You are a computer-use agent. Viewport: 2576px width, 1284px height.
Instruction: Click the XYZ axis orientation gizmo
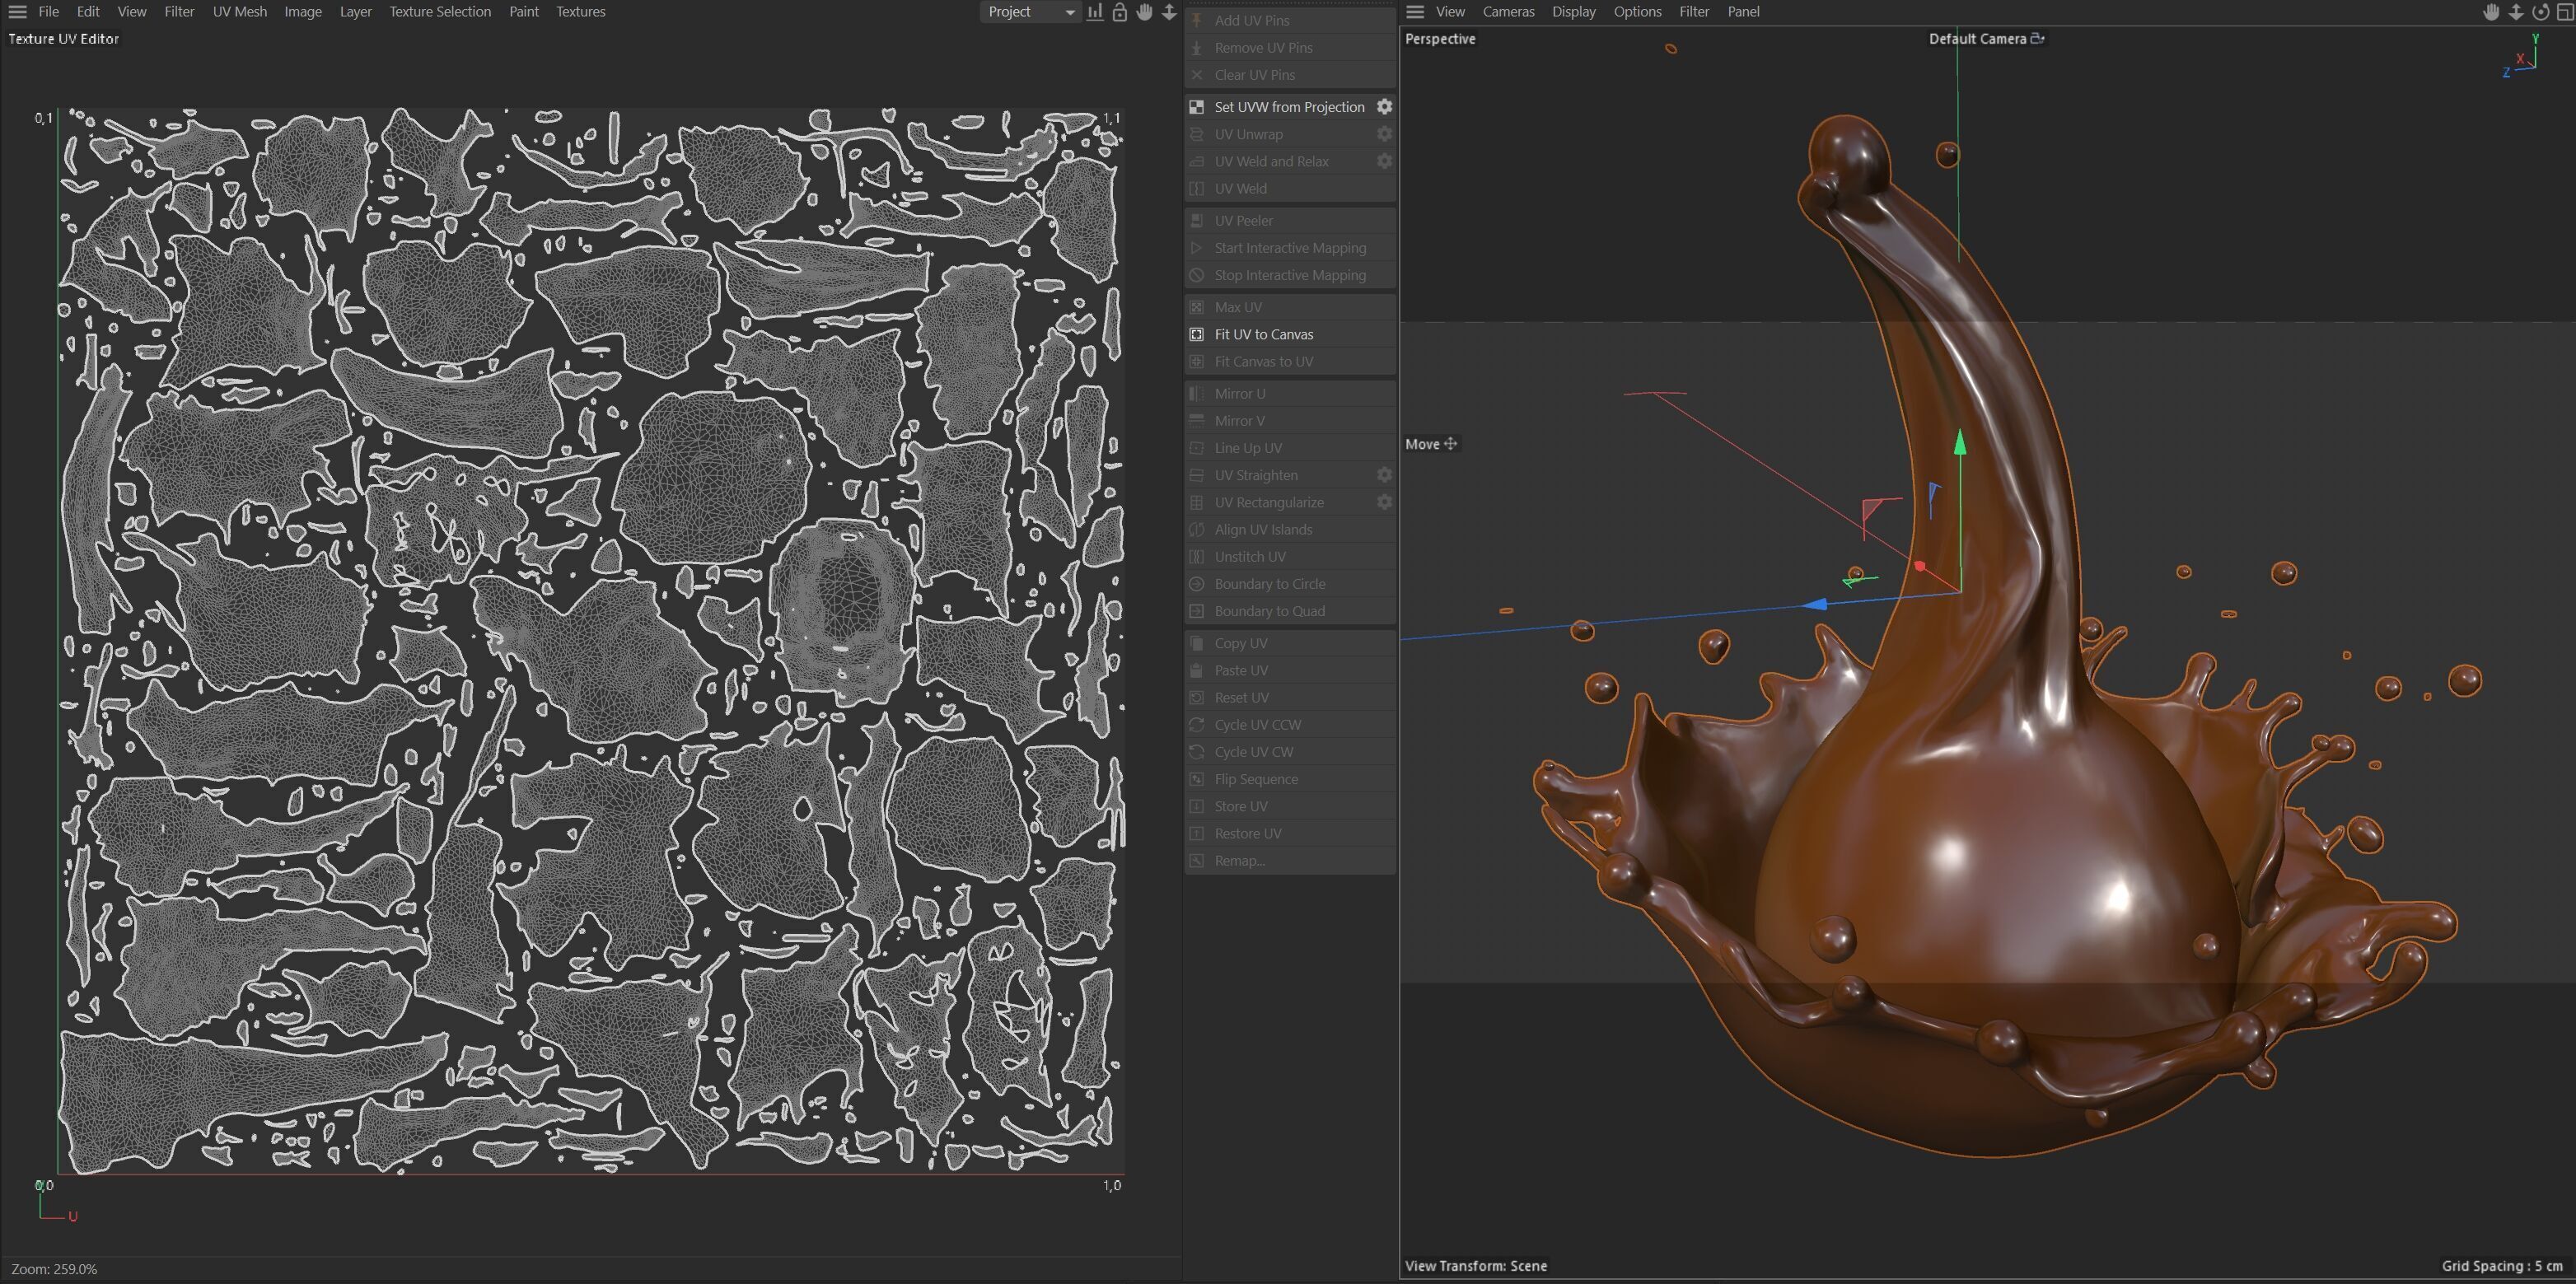click(2520, 56)
